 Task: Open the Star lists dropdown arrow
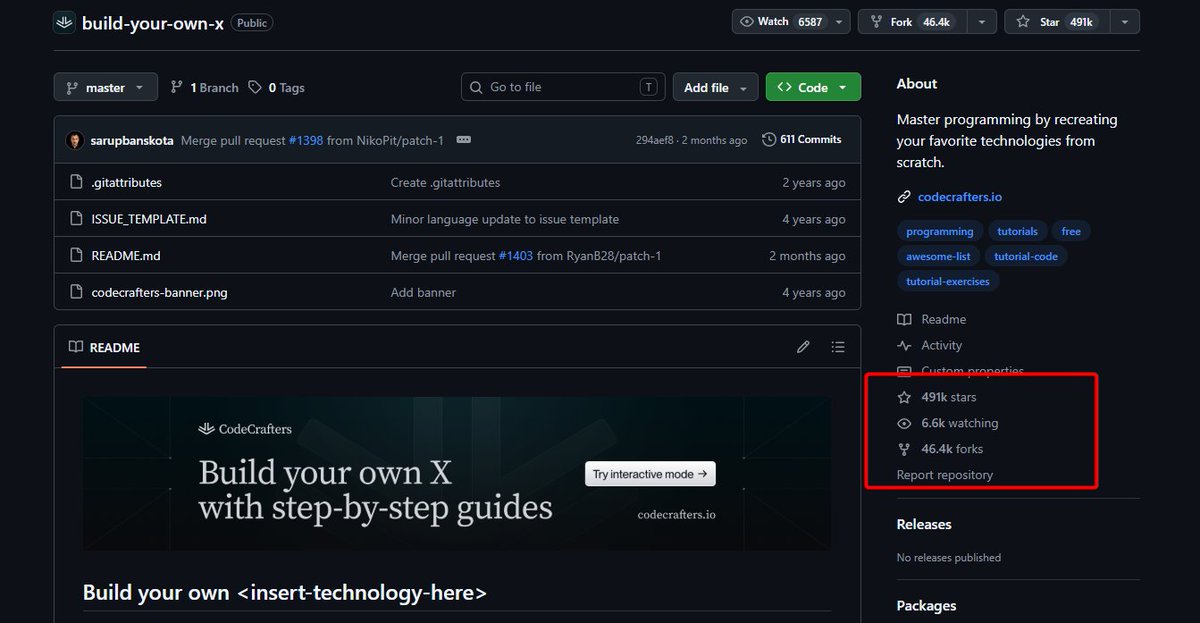1125,21
